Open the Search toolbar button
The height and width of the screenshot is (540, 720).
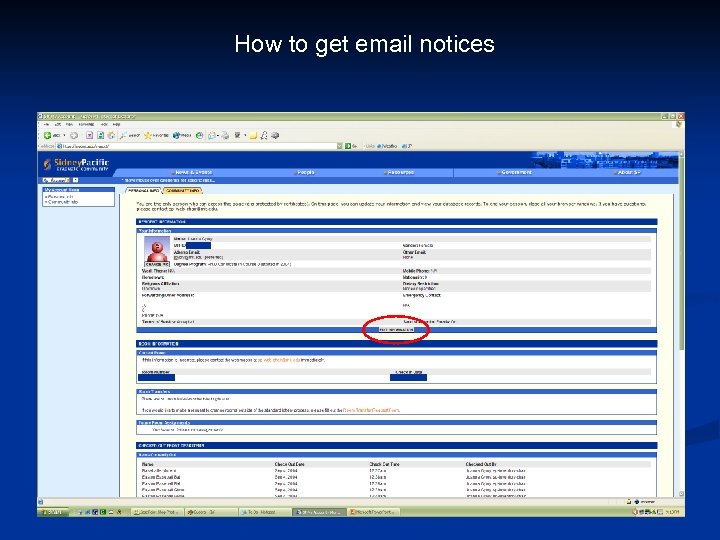point(130,135)
